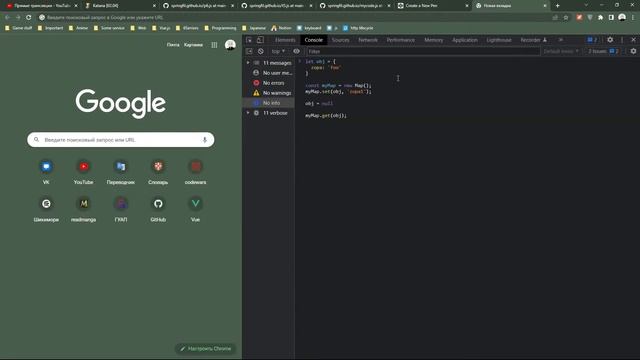
Task: Open the VK shortcut
Action: [46, 171]
